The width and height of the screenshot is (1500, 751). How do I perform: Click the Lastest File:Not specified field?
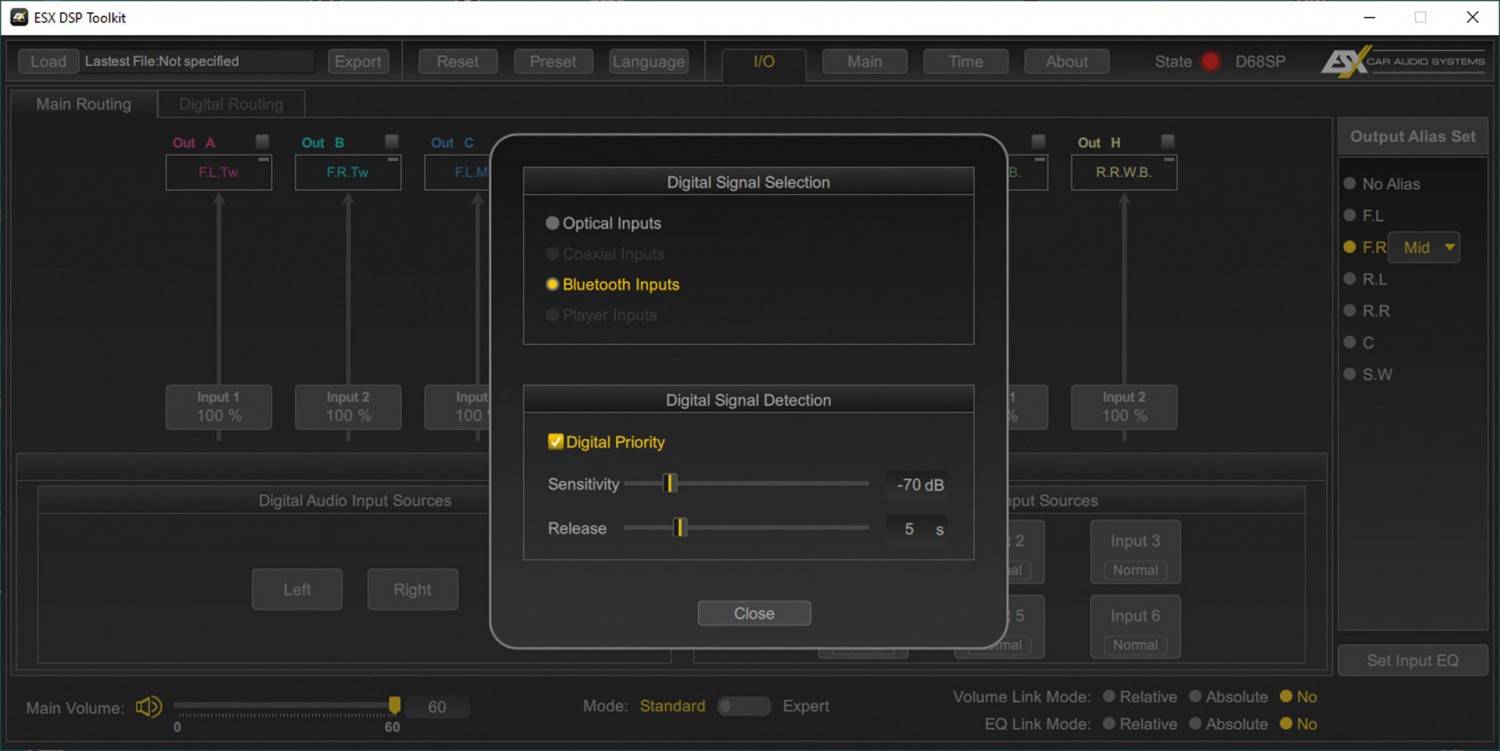pos(197,61)
